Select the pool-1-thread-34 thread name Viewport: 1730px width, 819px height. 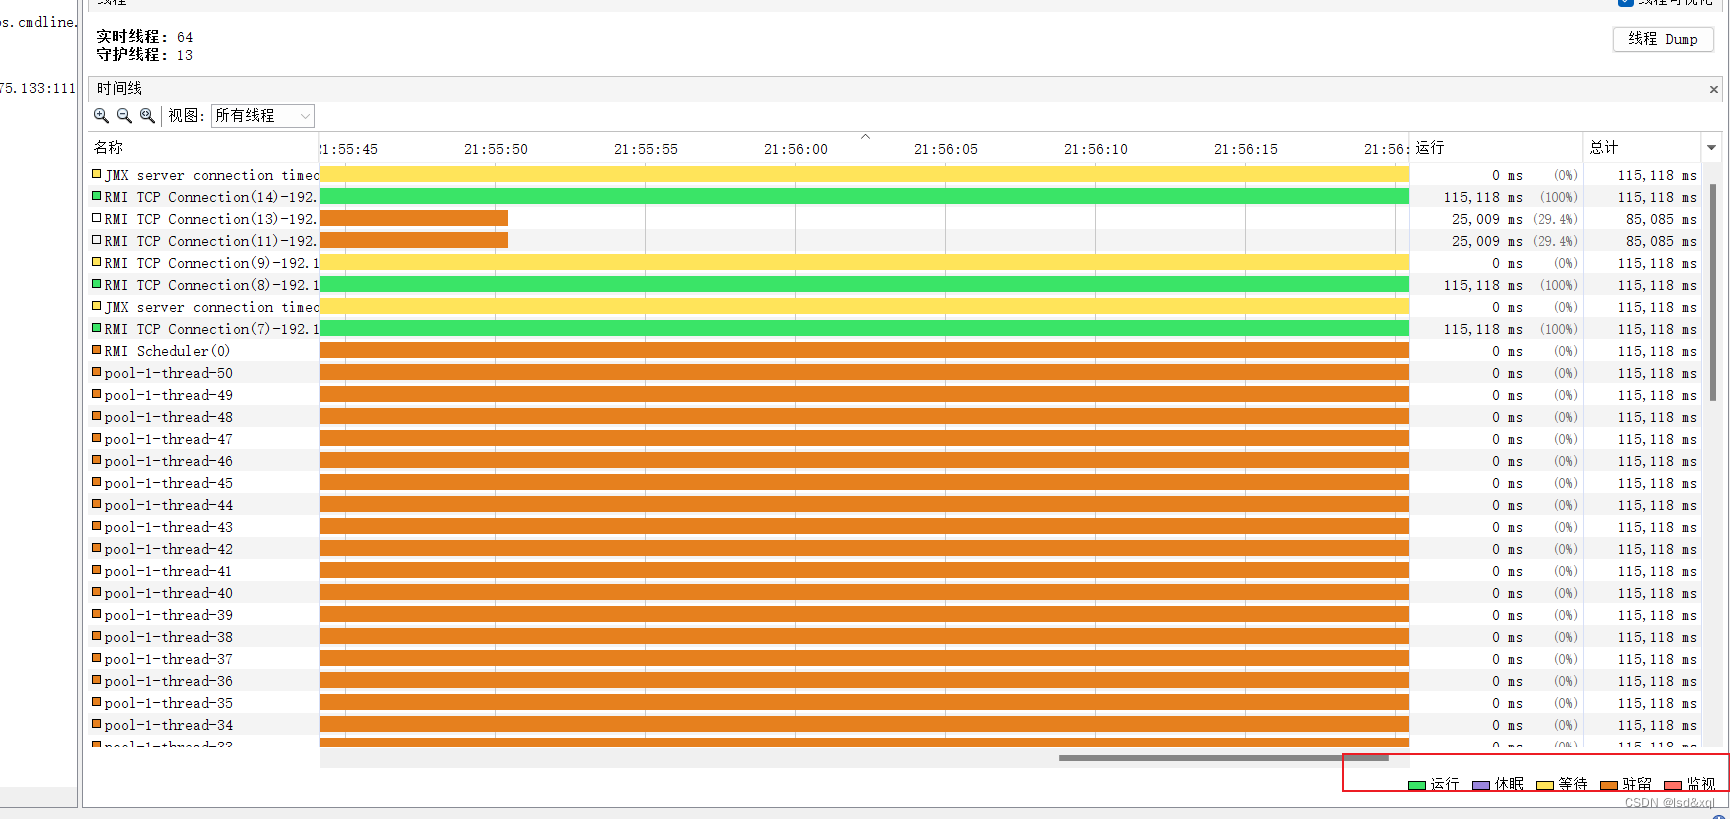(x=168, y=725)
